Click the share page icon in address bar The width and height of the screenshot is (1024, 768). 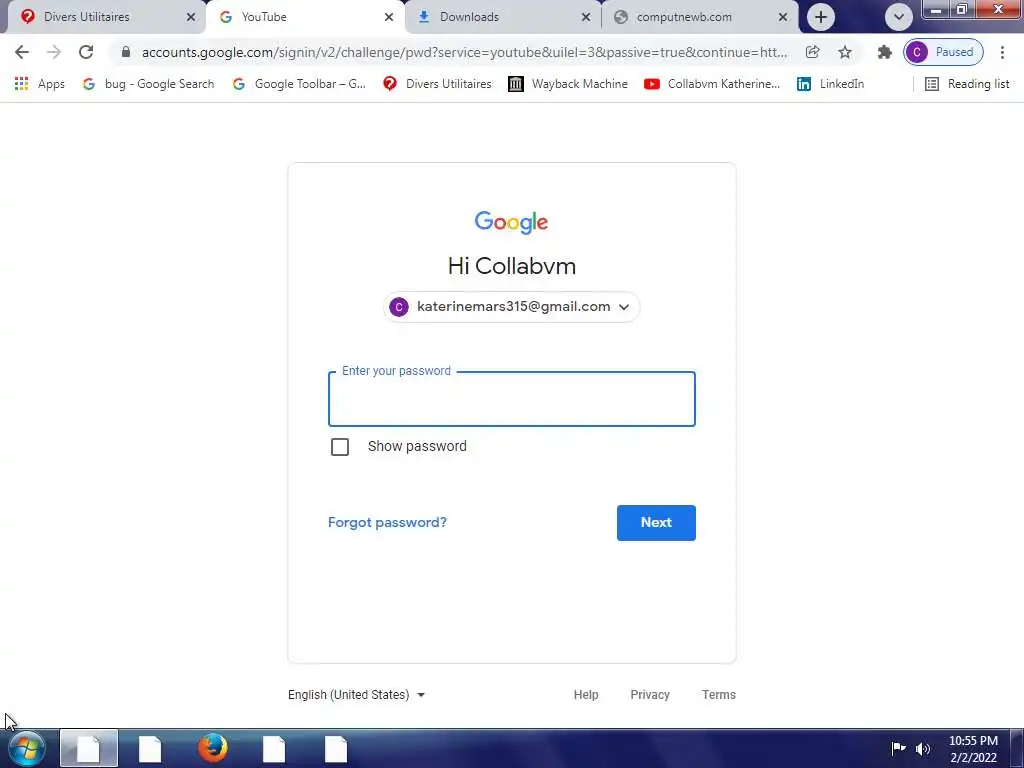point(812,52)
